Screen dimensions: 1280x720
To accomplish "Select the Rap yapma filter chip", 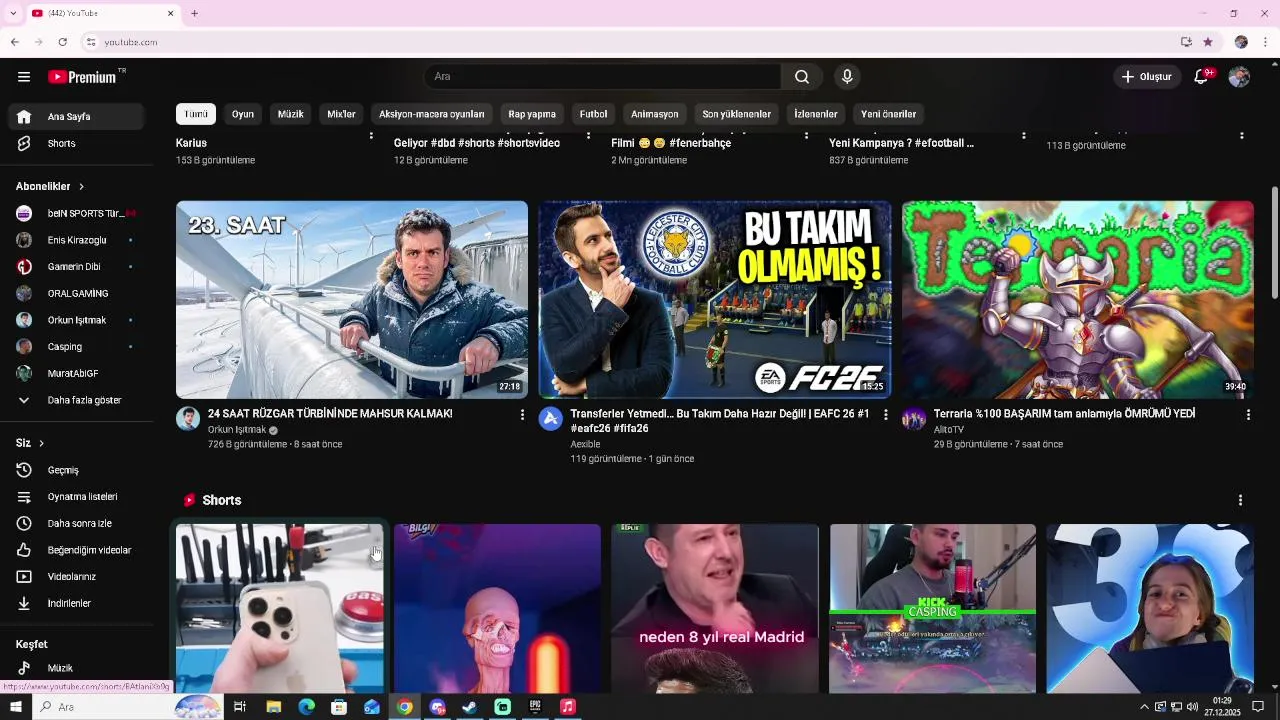I will tap(532, 114).
